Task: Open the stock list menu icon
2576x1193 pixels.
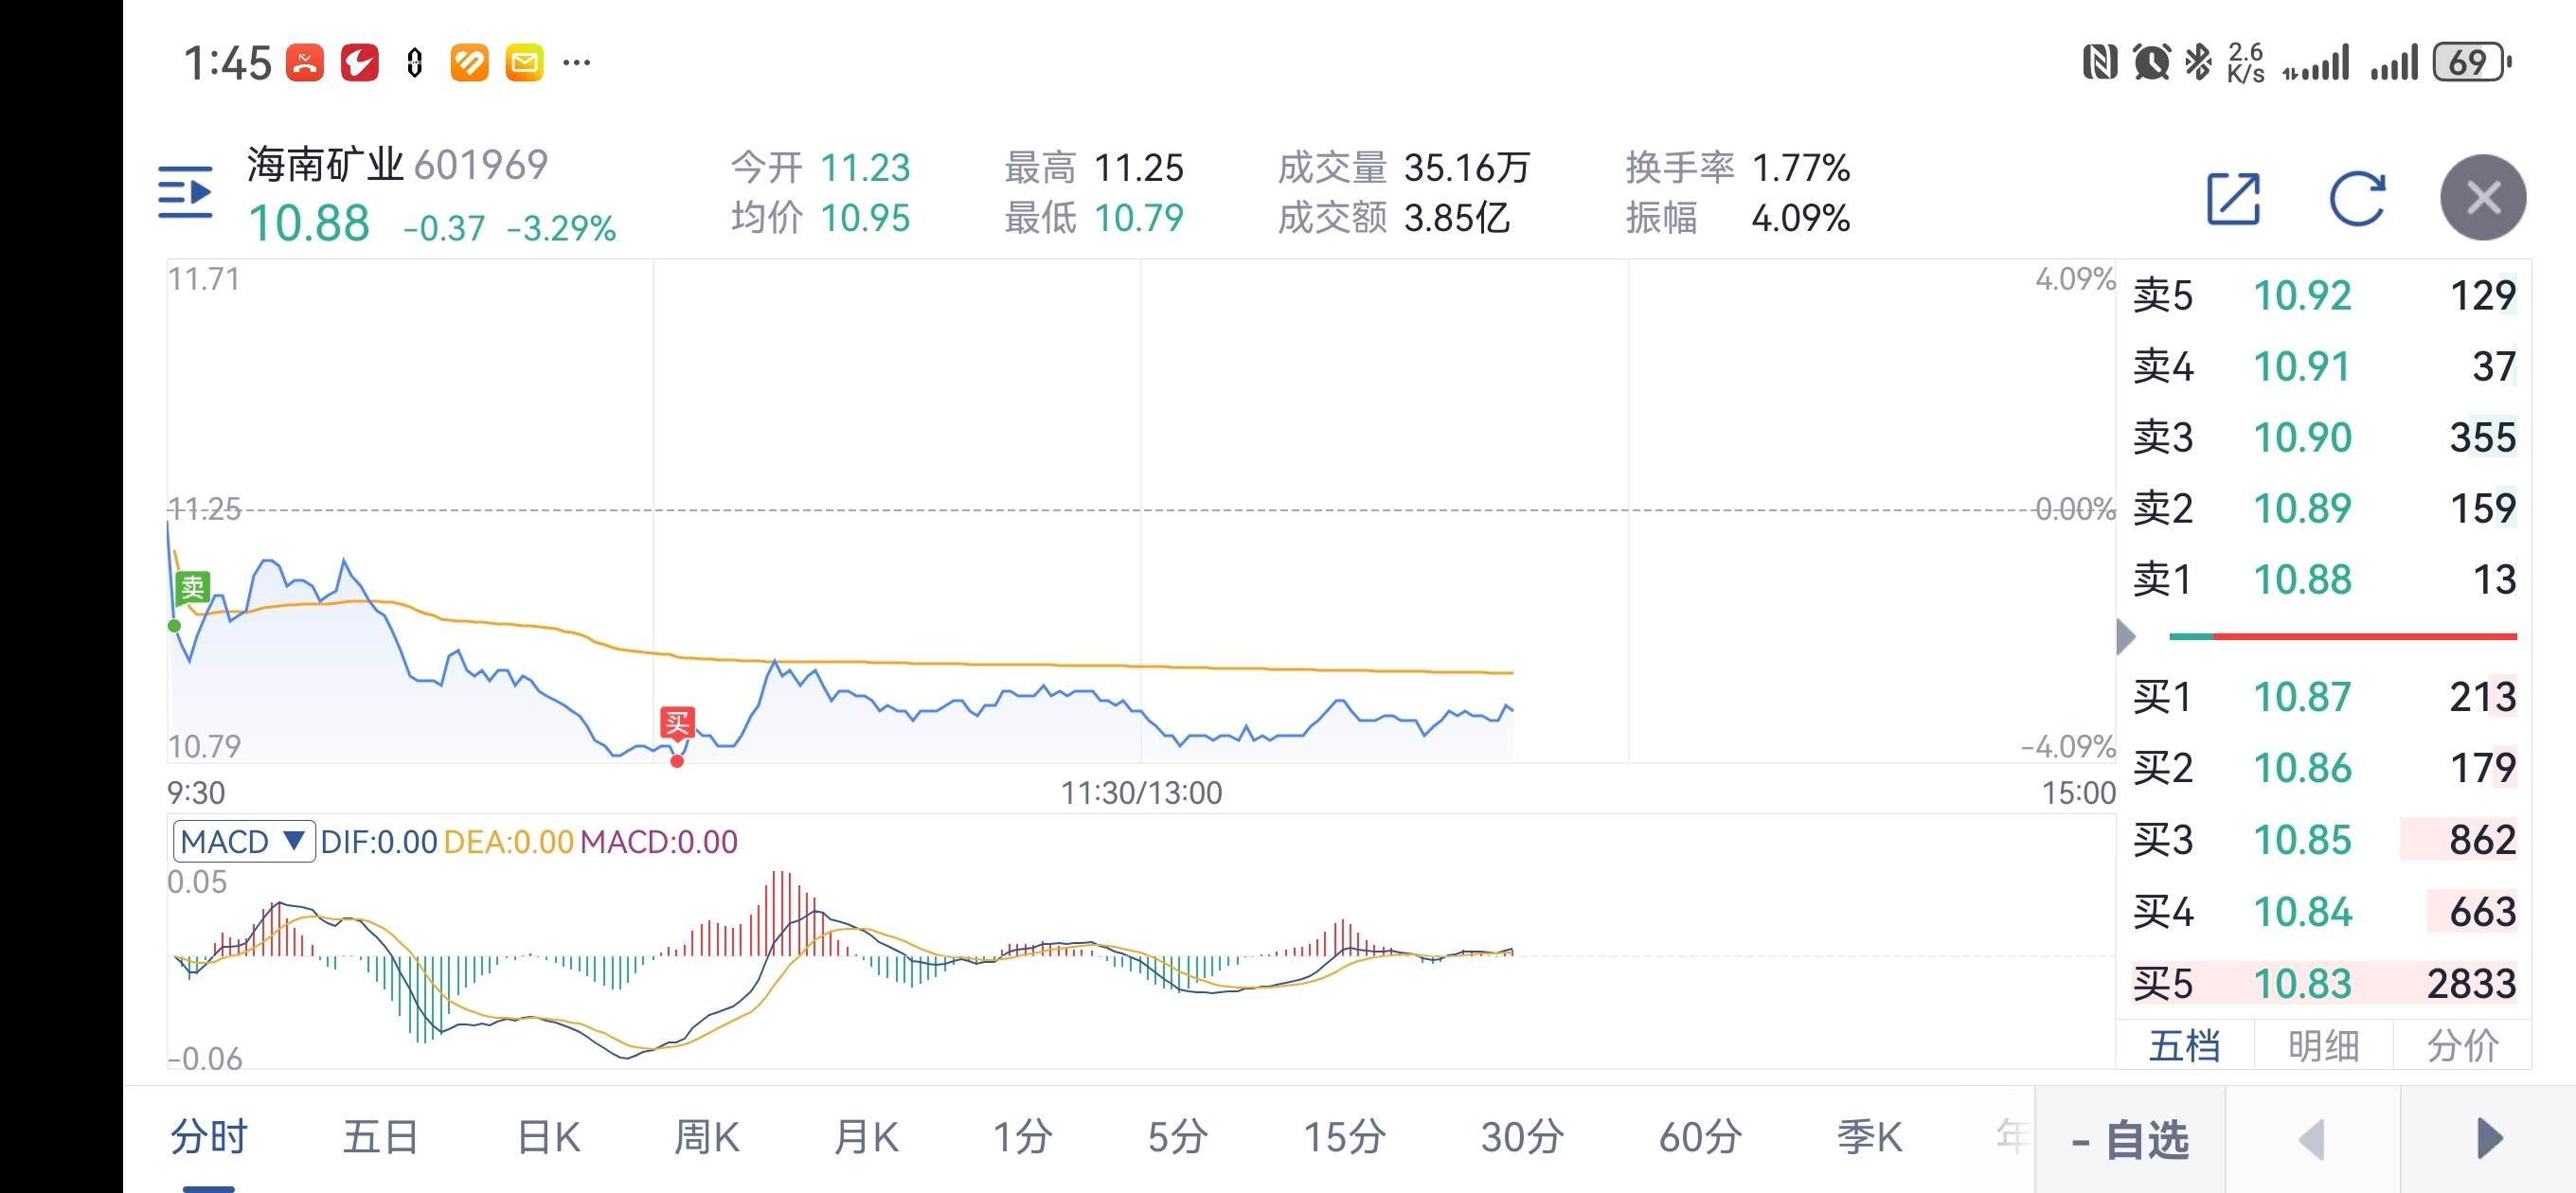Action: (185, 192)
